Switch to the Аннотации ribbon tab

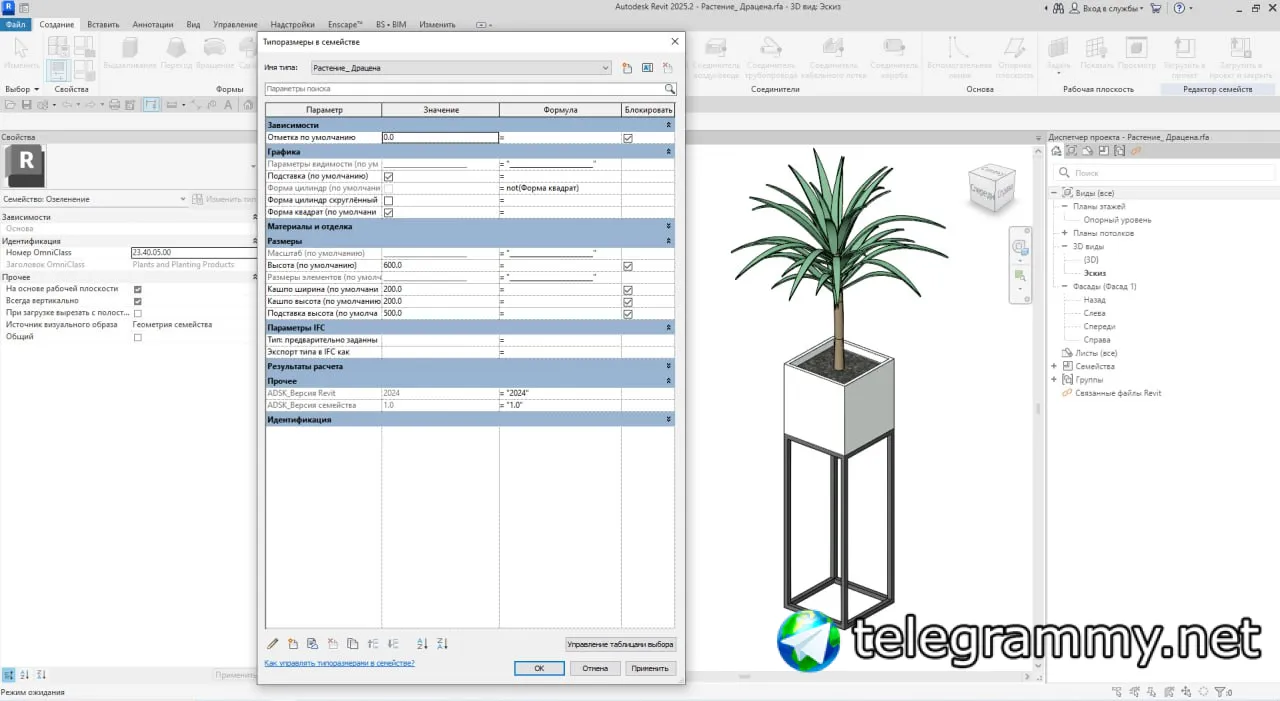click(153, 24)
